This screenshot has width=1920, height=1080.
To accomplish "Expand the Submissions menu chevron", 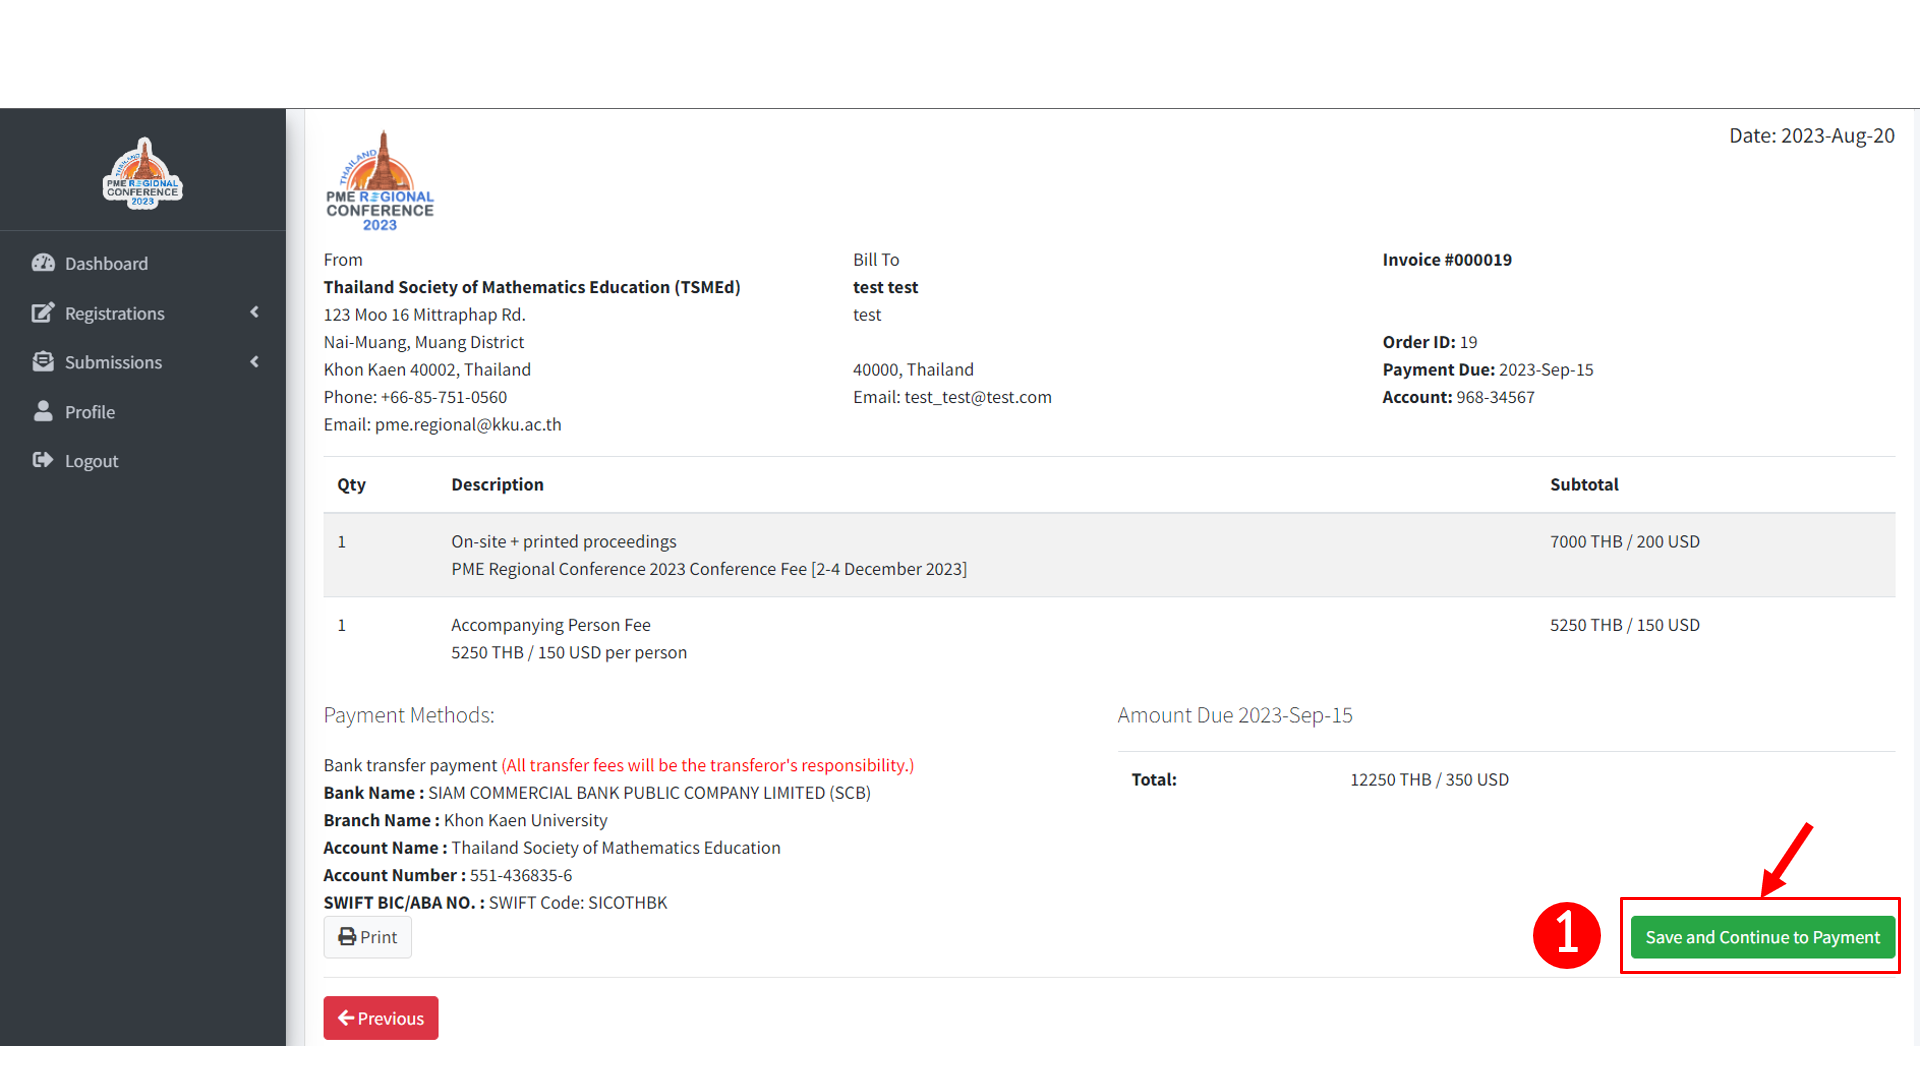I will [255, 362].
